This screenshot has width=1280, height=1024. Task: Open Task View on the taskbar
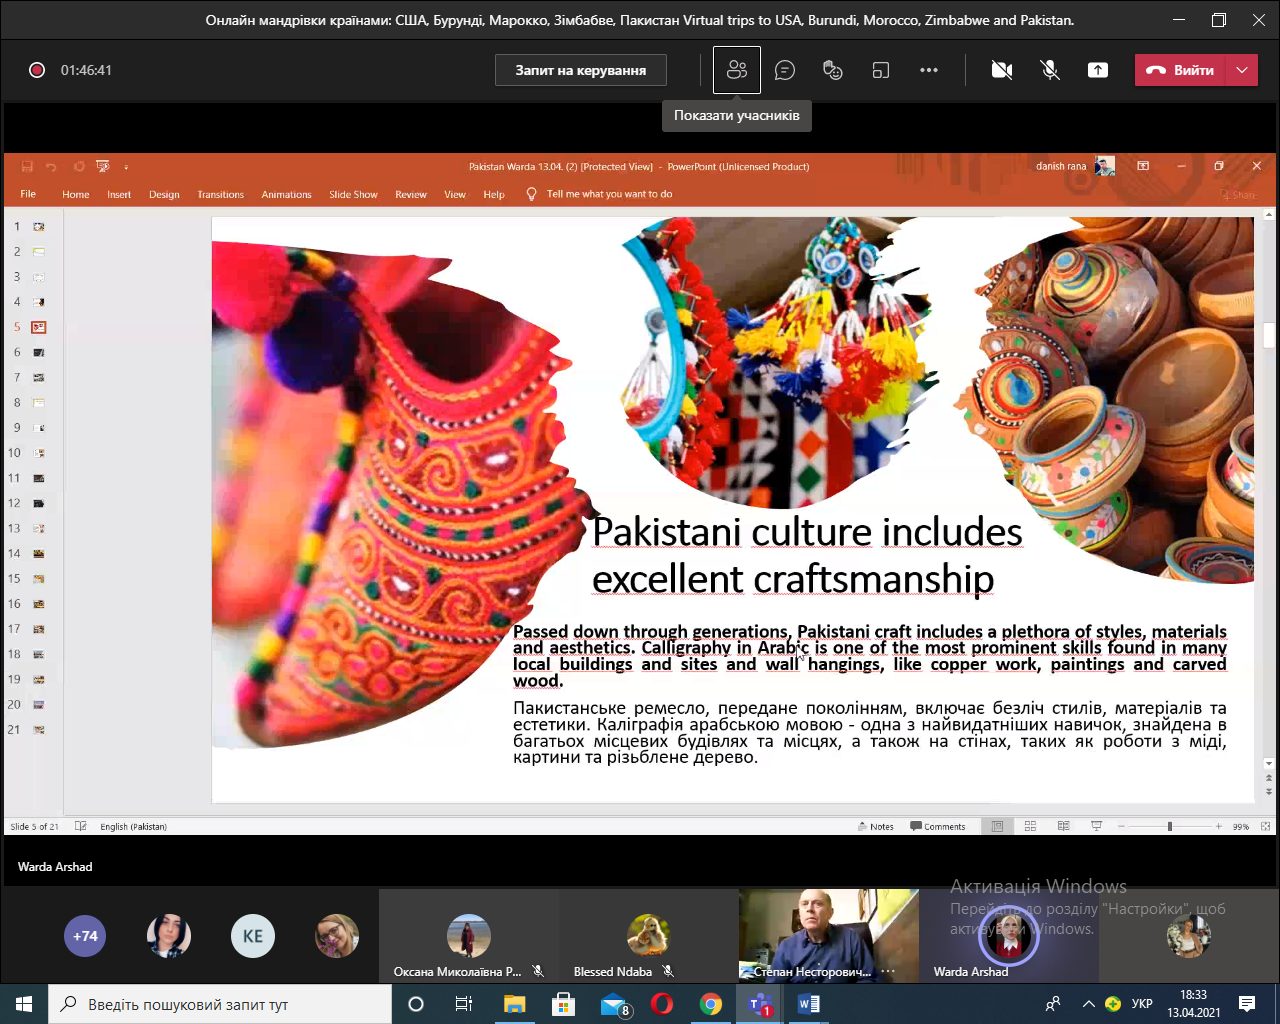coord(464,1004)
